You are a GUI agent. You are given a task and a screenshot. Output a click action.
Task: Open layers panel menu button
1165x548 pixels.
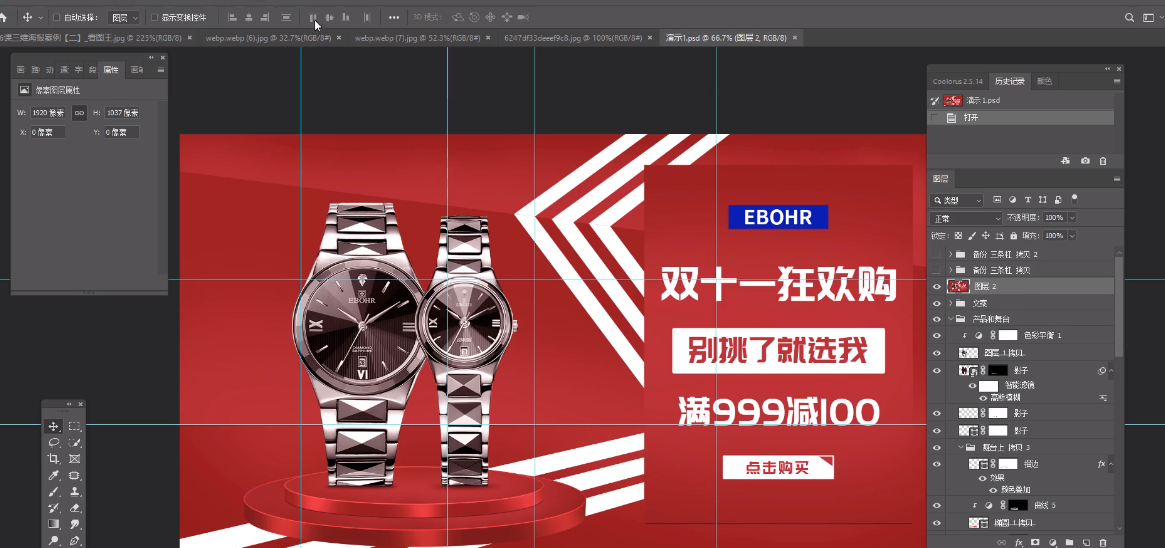tap(1117, 179)
